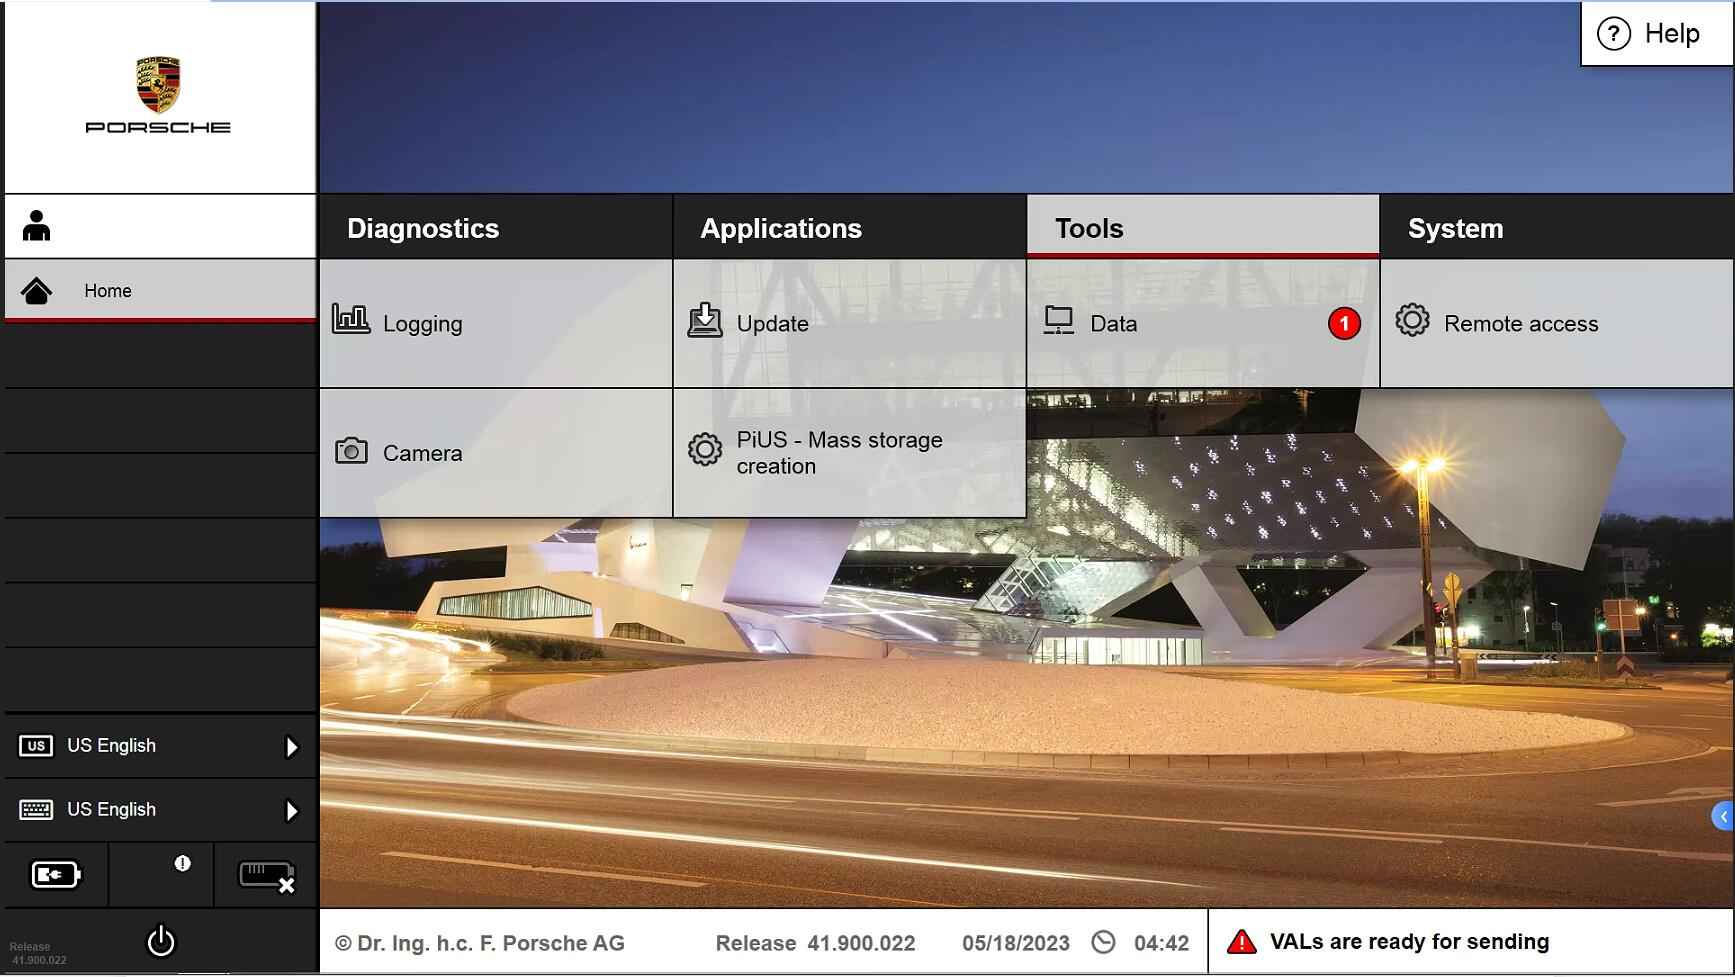Click the disconnected vehicle interface icon
Viewport: 1735px width, 977px height.
[266, 876]
